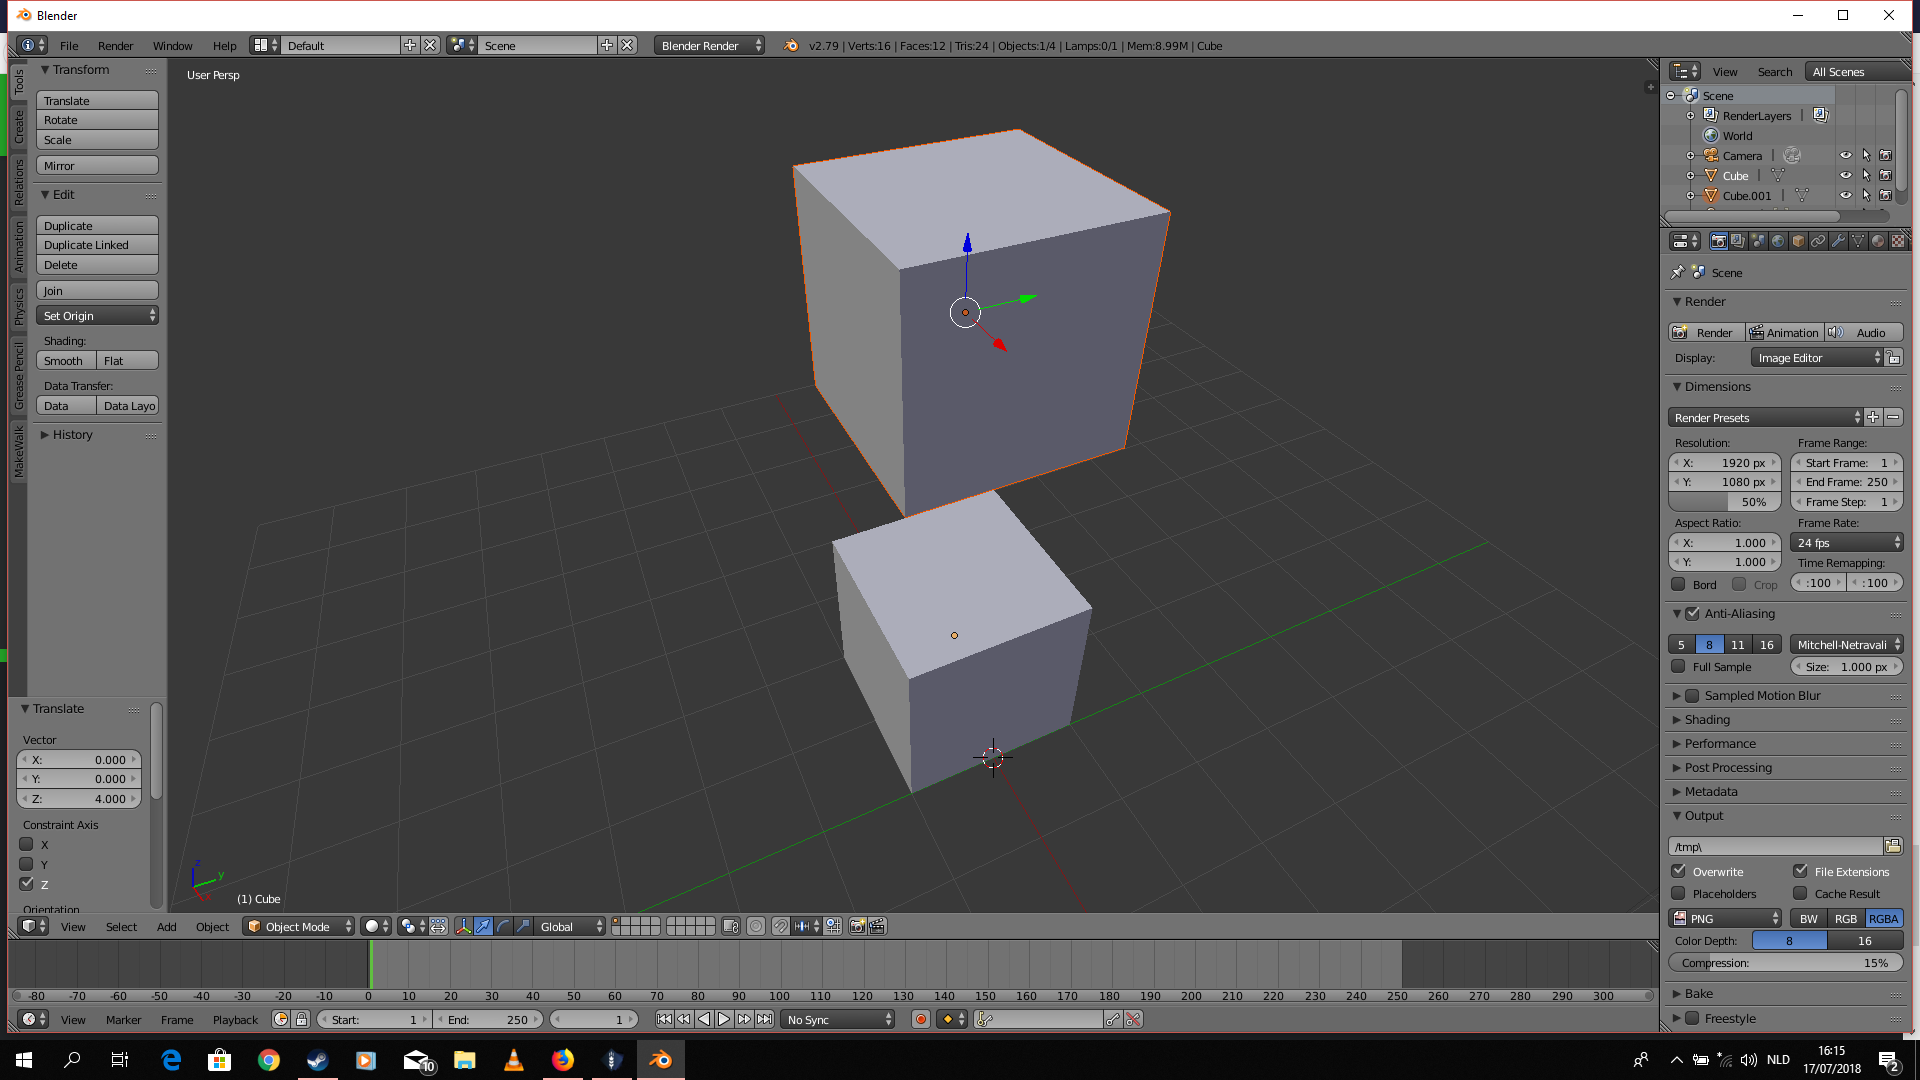
Task: Toggle the 3D manipulator widget icon
Action: click(x=463, y=926)
